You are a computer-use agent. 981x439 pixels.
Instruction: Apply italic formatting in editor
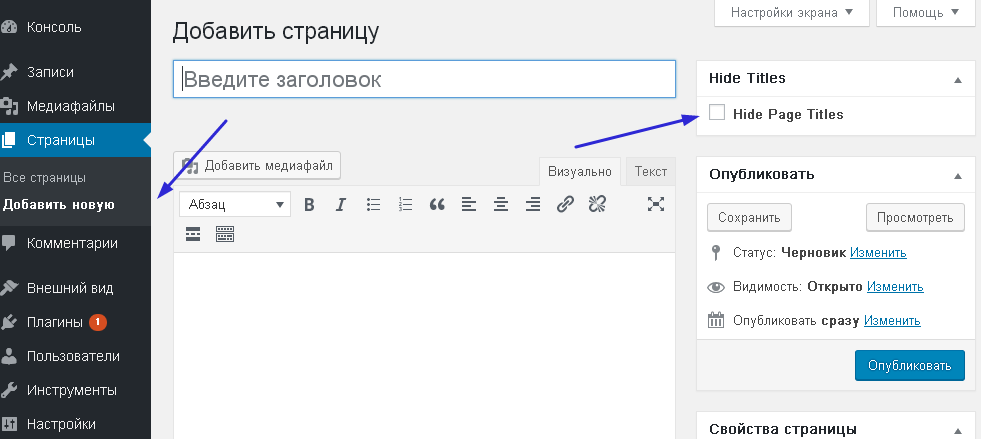pos(341,204)
